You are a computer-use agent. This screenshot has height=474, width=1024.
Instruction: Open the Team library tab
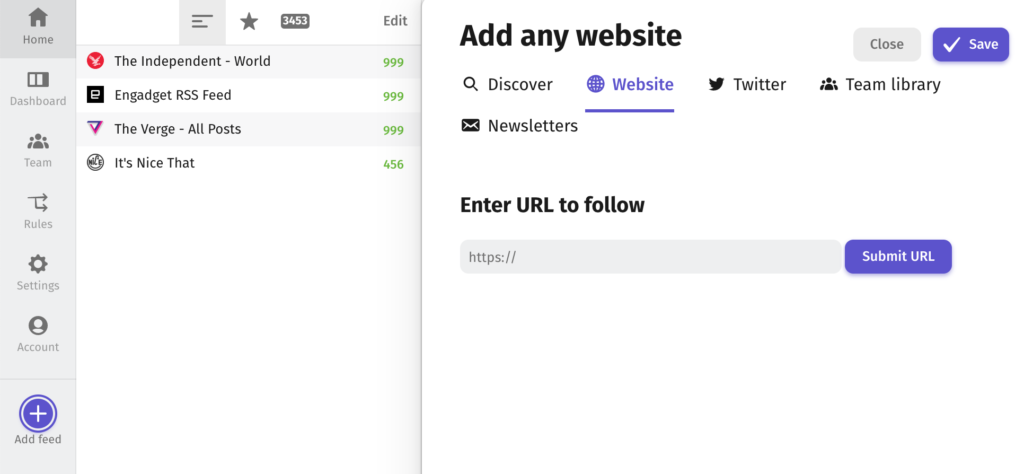coord(880,84)
